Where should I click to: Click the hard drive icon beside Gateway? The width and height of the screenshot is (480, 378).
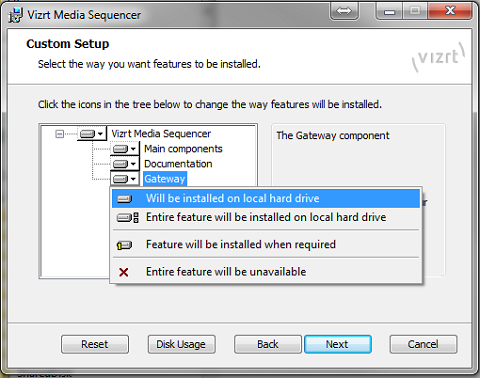point(120,179)
